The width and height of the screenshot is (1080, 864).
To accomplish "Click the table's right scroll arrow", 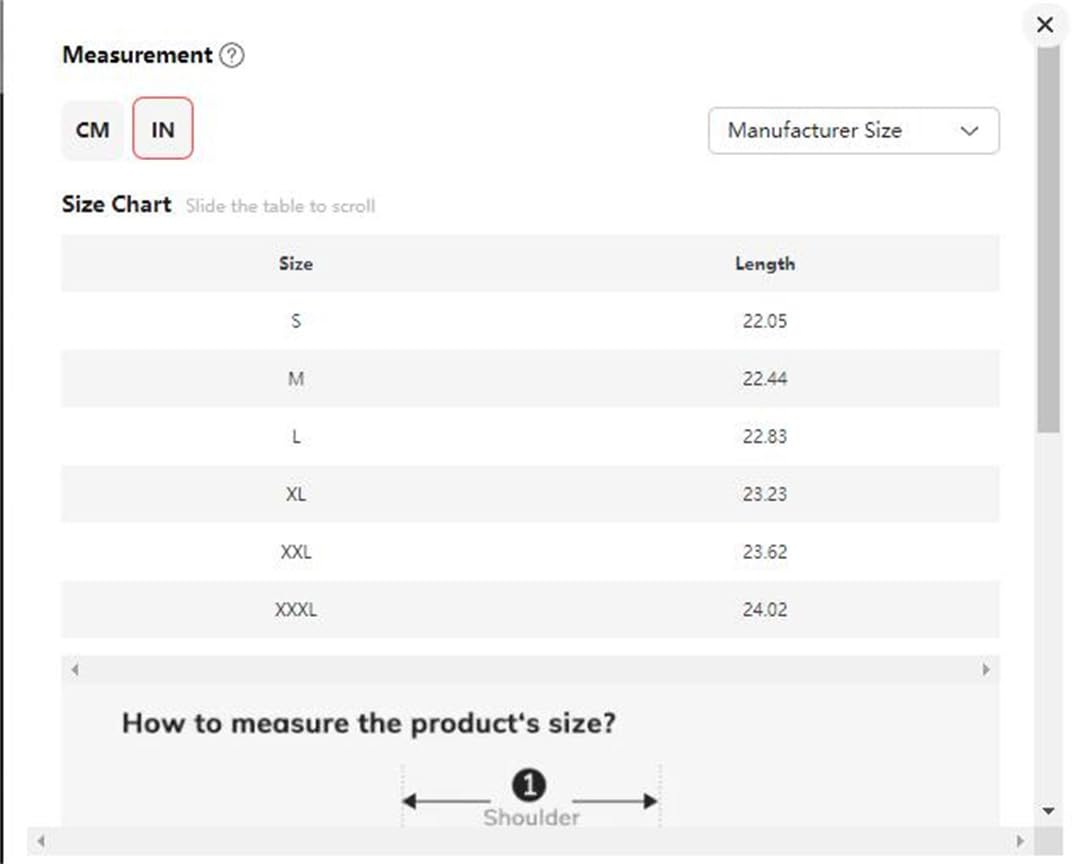I will click(986, 669).
